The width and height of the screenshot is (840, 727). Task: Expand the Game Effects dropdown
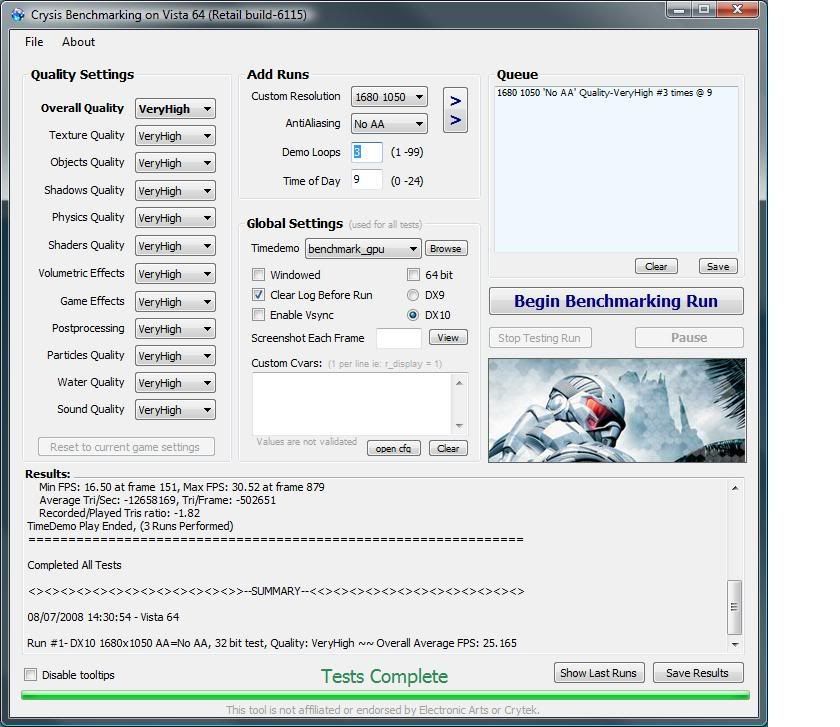[x=175, y=302]
